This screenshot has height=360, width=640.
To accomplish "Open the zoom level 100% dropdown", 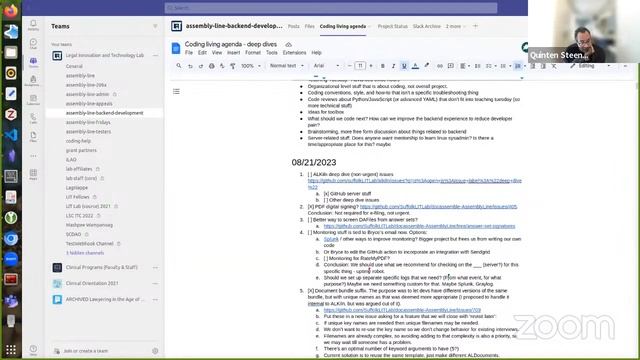I will click(x=251, y=66).
